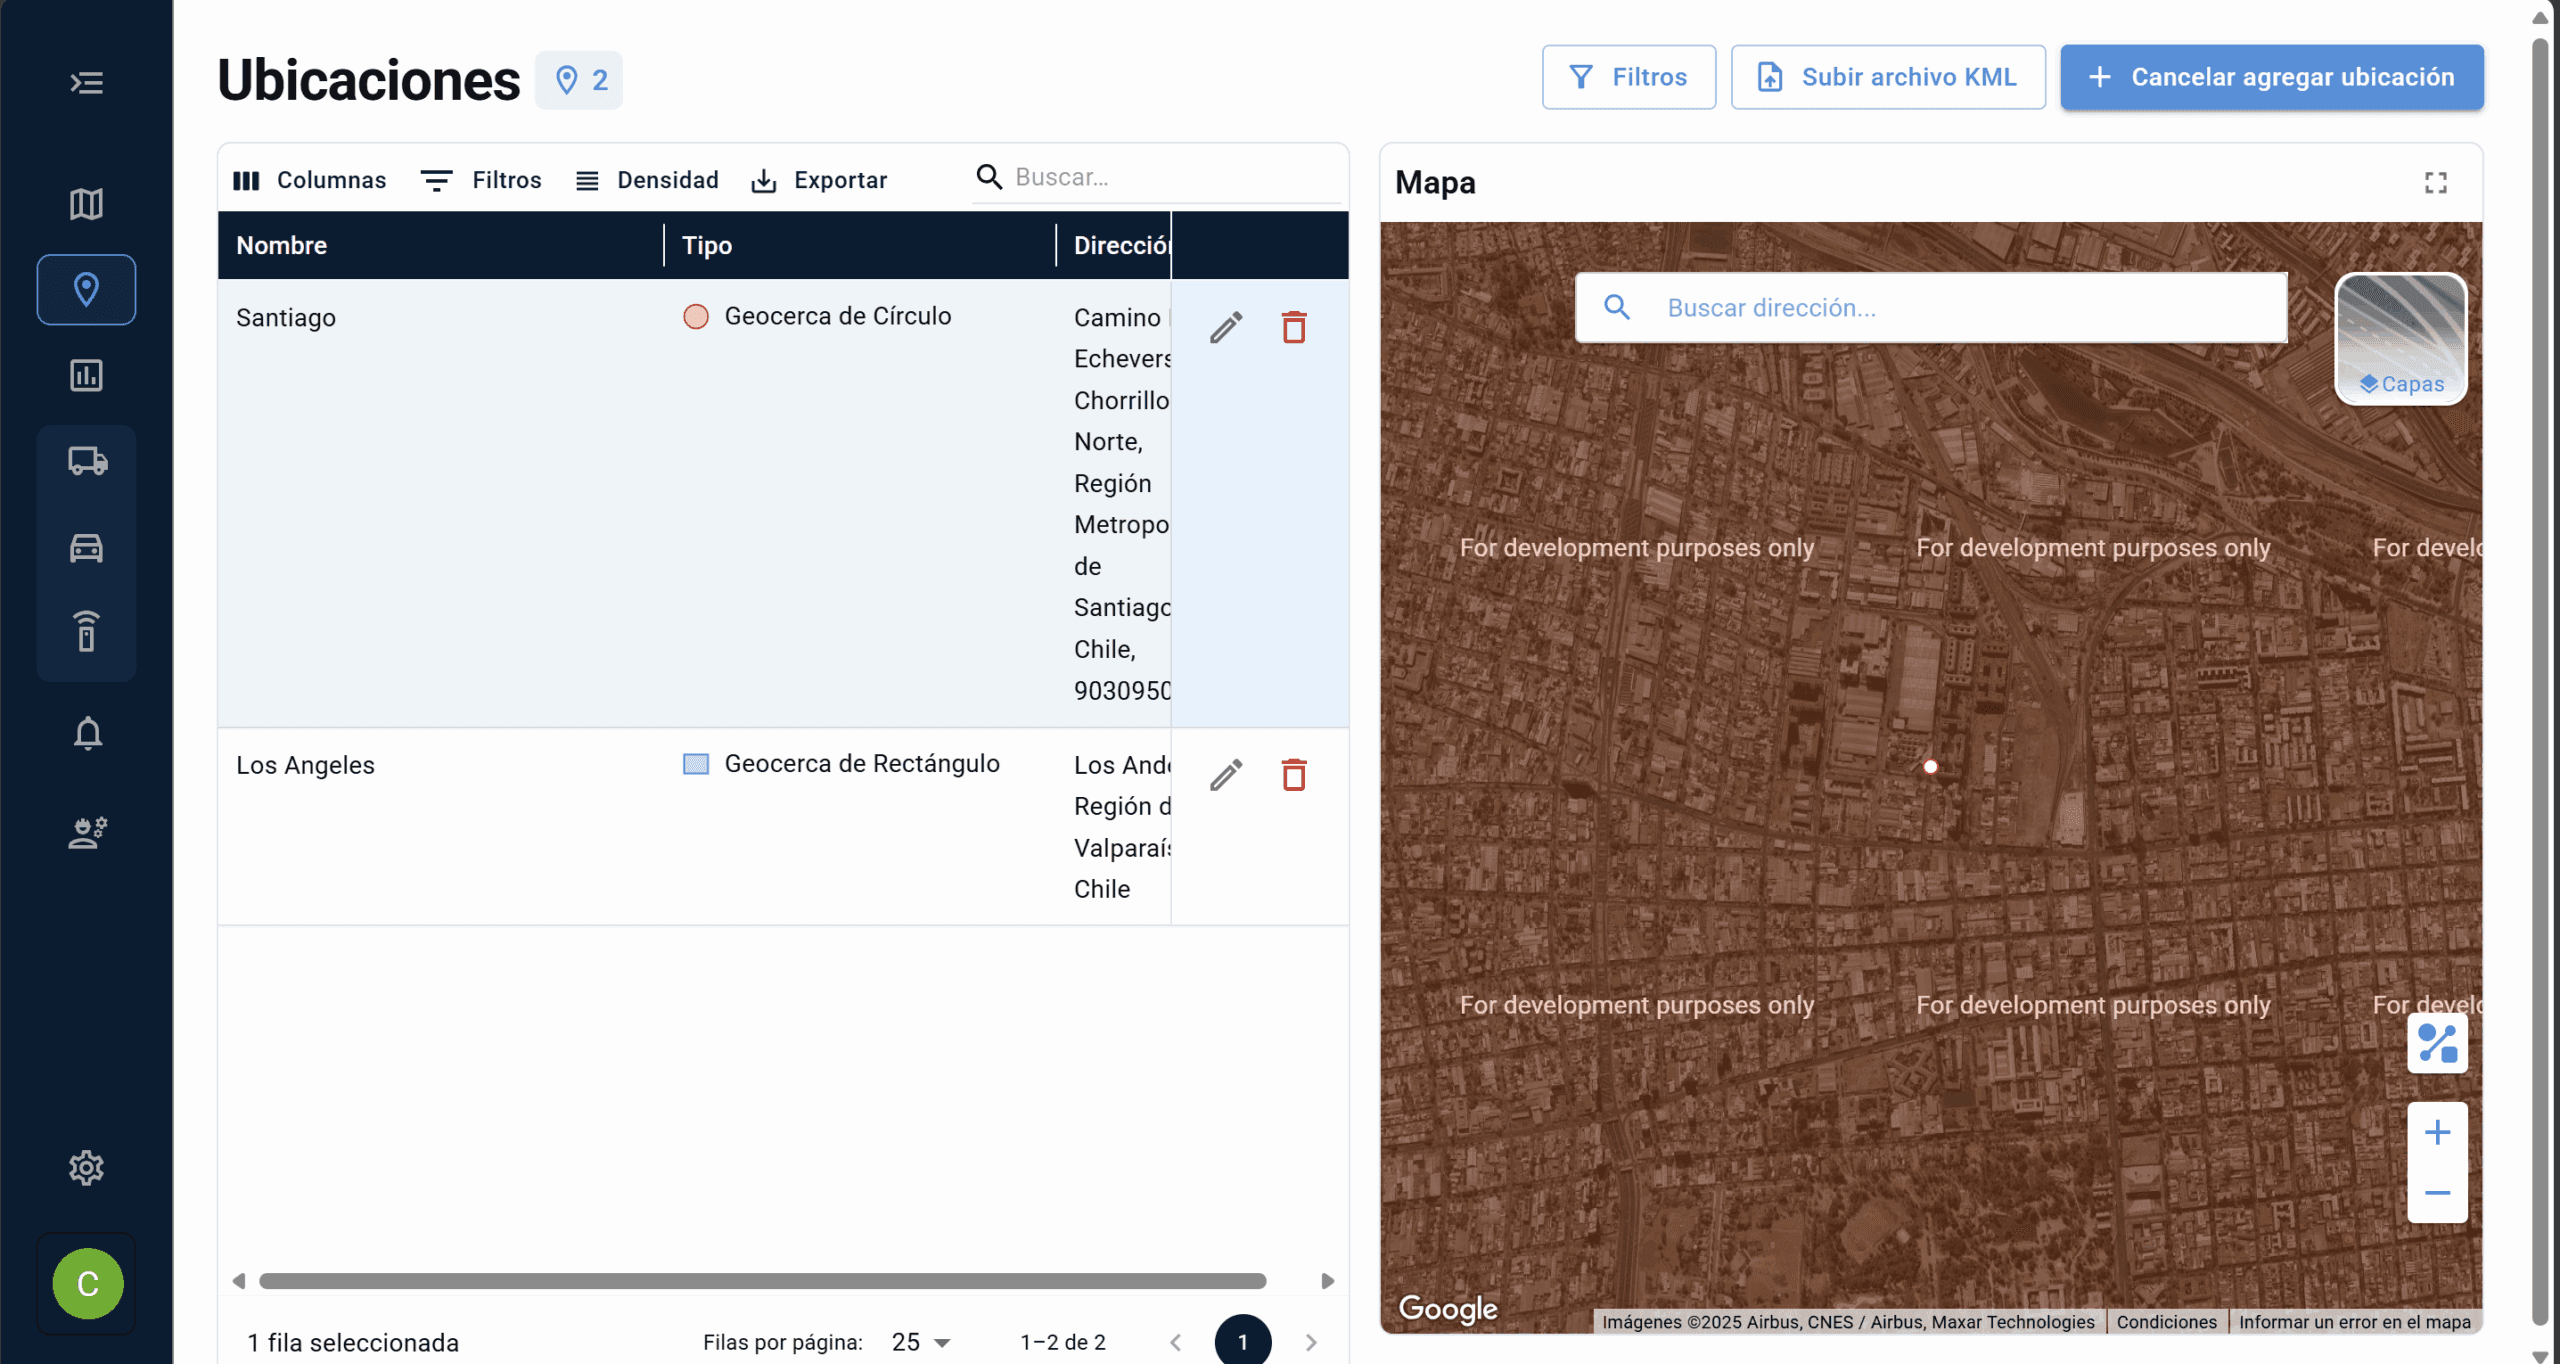Image resolution: width=2560 pixels, height=1364 pixels.
Task: Open Settings via the gear icon
Action: [x=86, y=1167]
